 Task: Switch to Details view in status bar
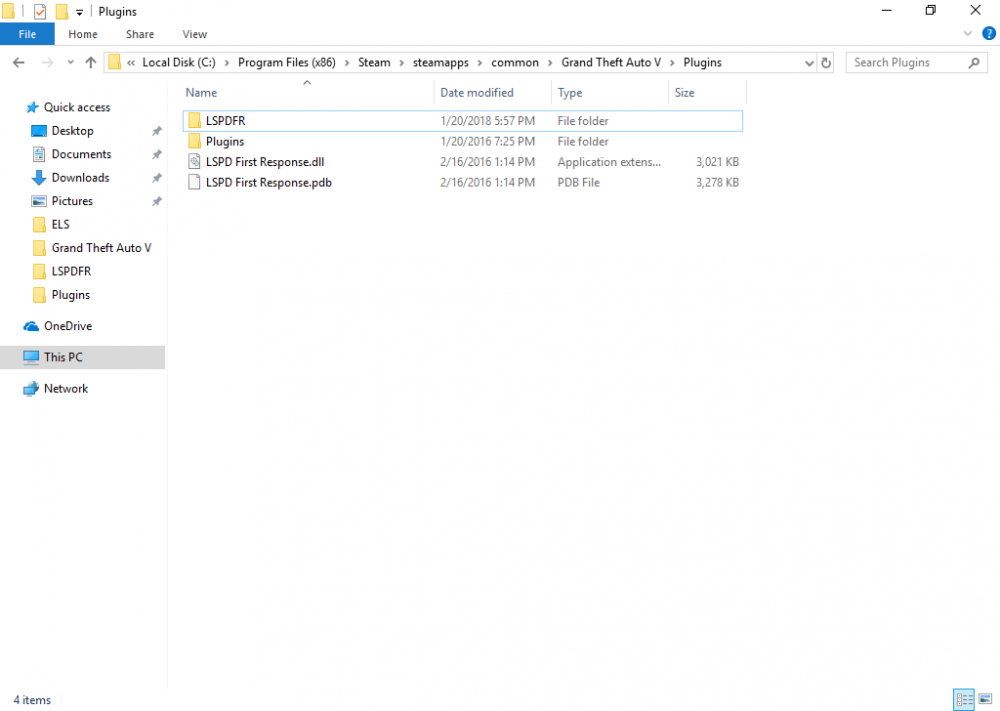(x=964, y=700)
